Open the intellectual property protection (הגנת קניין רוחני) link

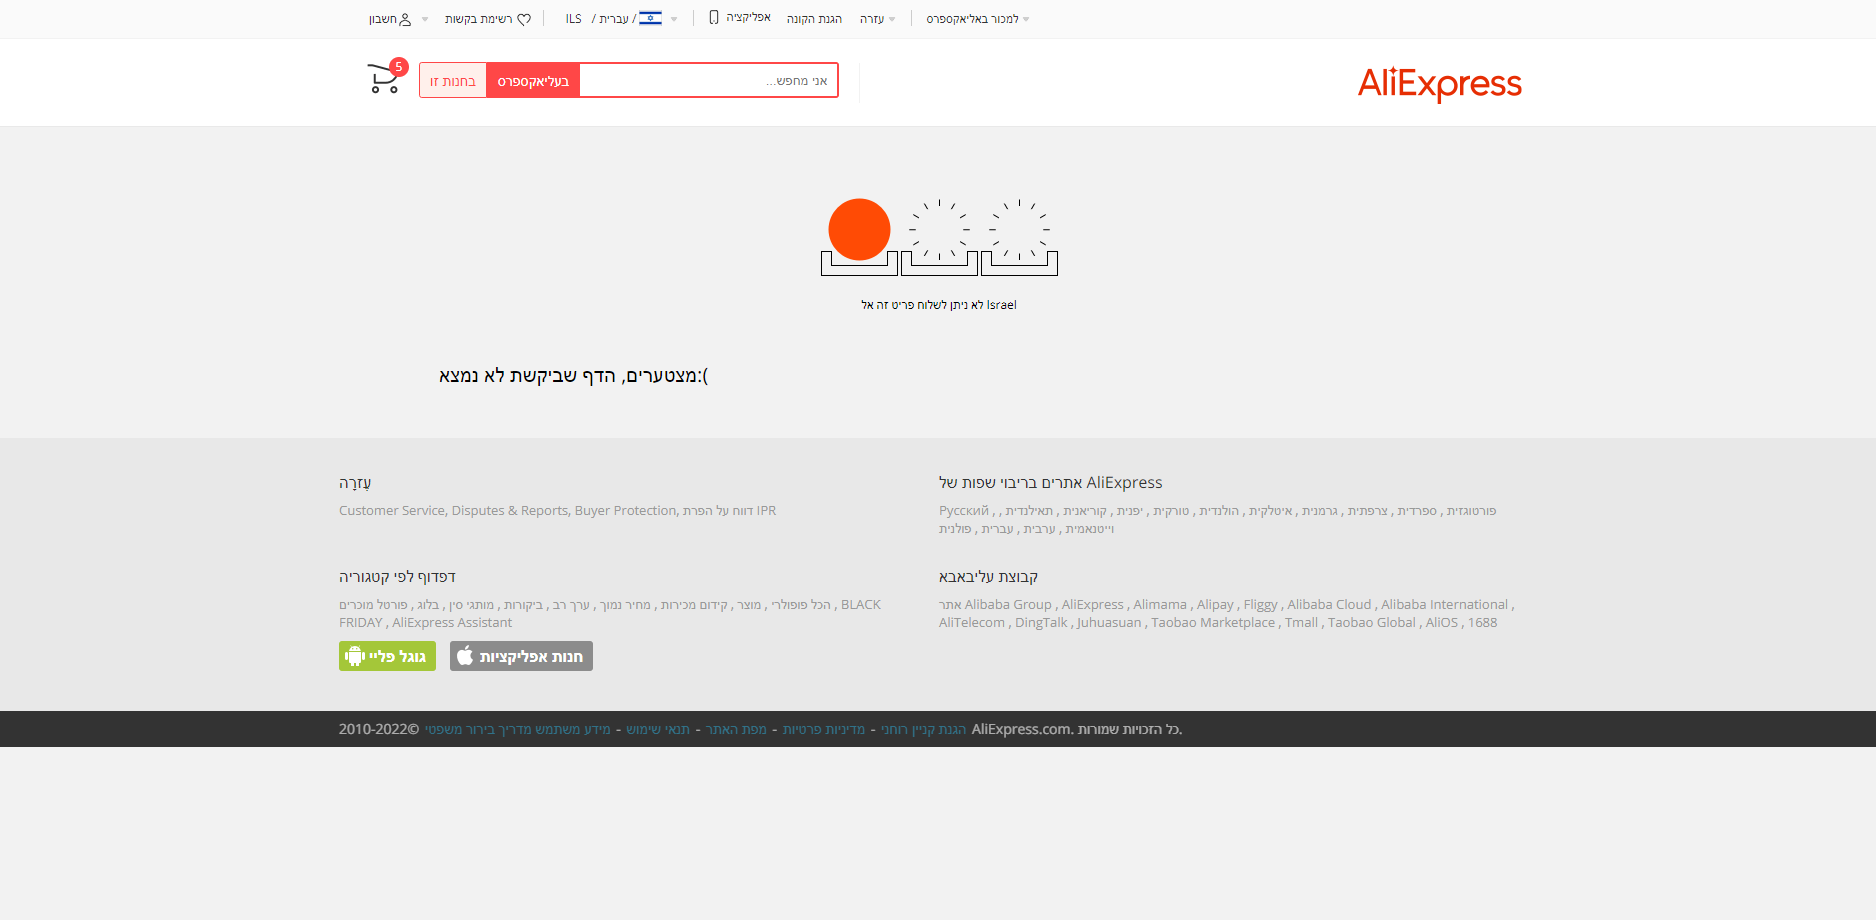pyautogui.click(x=923, y=729)
